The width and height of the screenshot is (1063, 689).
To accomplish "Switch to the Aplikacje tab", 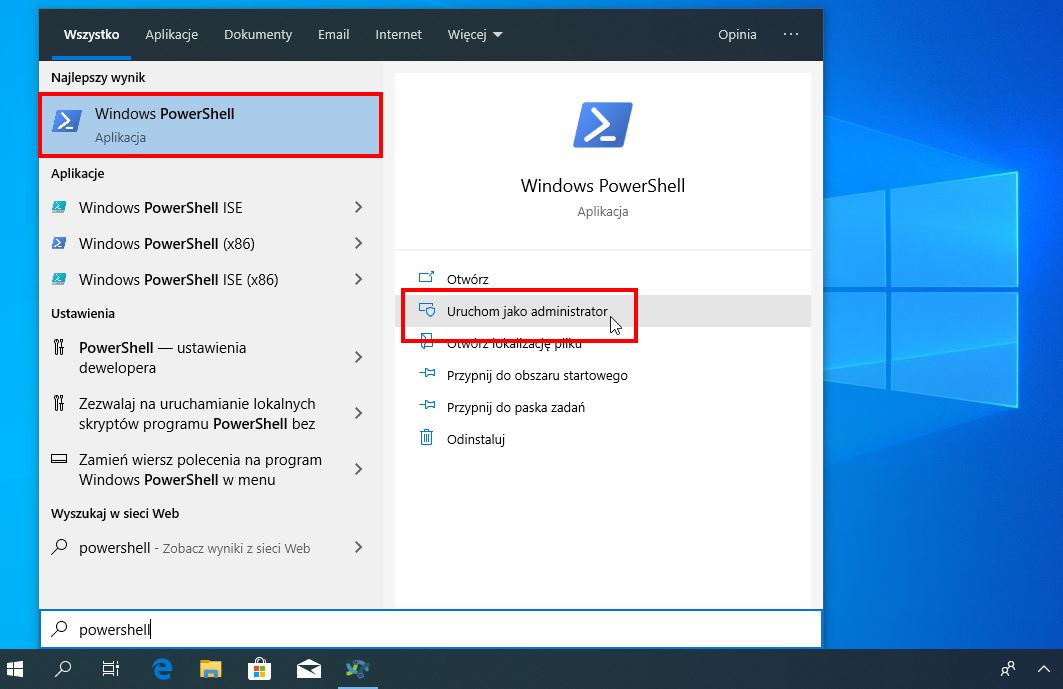I will point(172,35).
